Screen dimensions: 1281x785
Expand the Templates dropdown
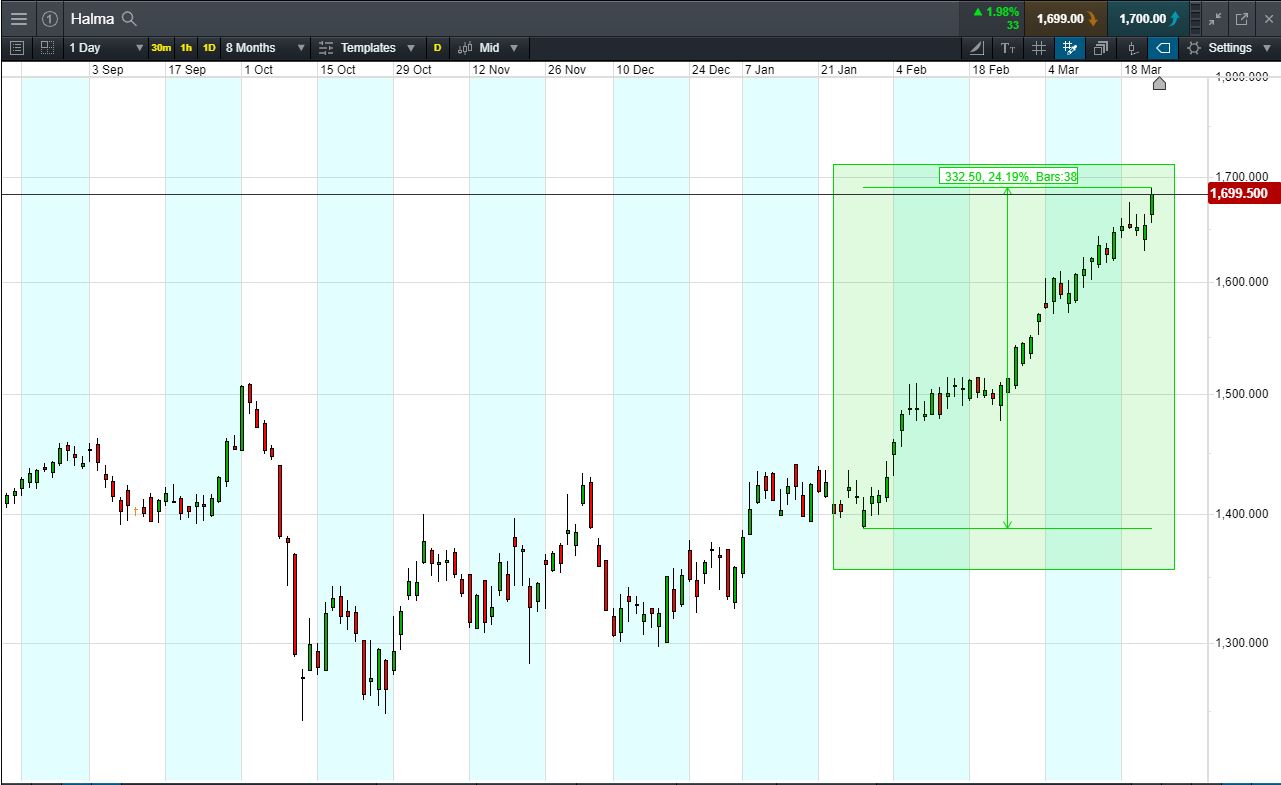pos(368,48)
